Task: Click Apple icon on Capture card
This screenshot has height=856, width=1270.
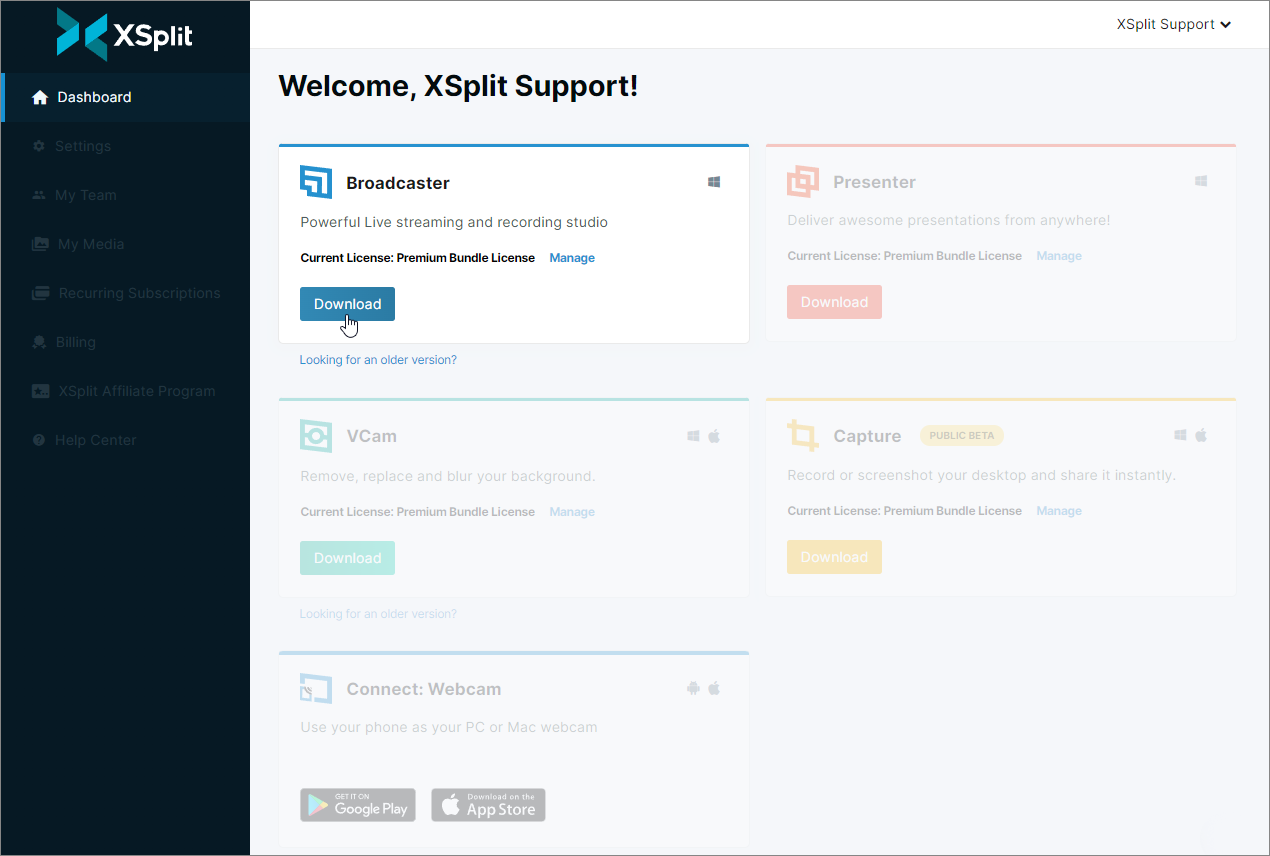Action: tap(1201, 435)
